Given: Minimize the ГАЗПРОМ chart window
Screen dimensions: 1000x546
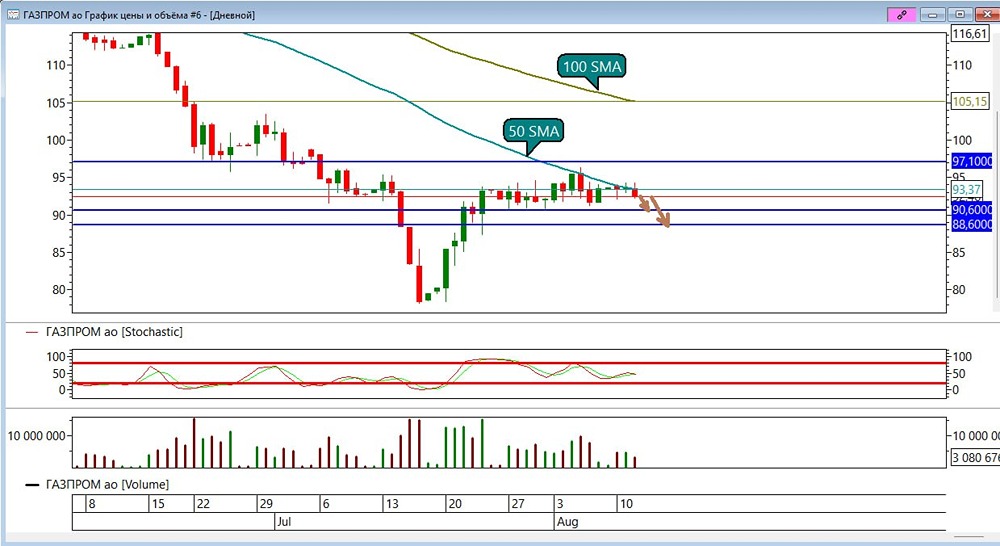Looking at the screenshot, I should point(932,15).
